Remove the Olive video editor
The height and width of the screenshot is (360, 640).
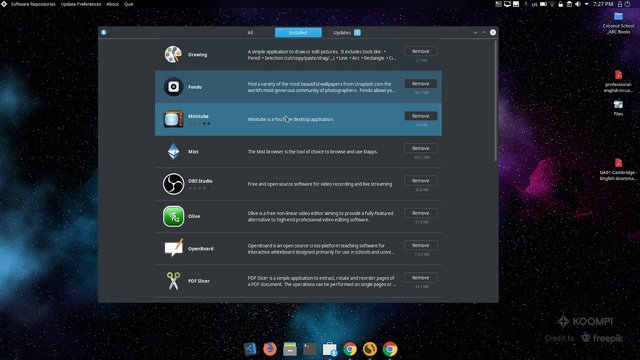[420, 213]
